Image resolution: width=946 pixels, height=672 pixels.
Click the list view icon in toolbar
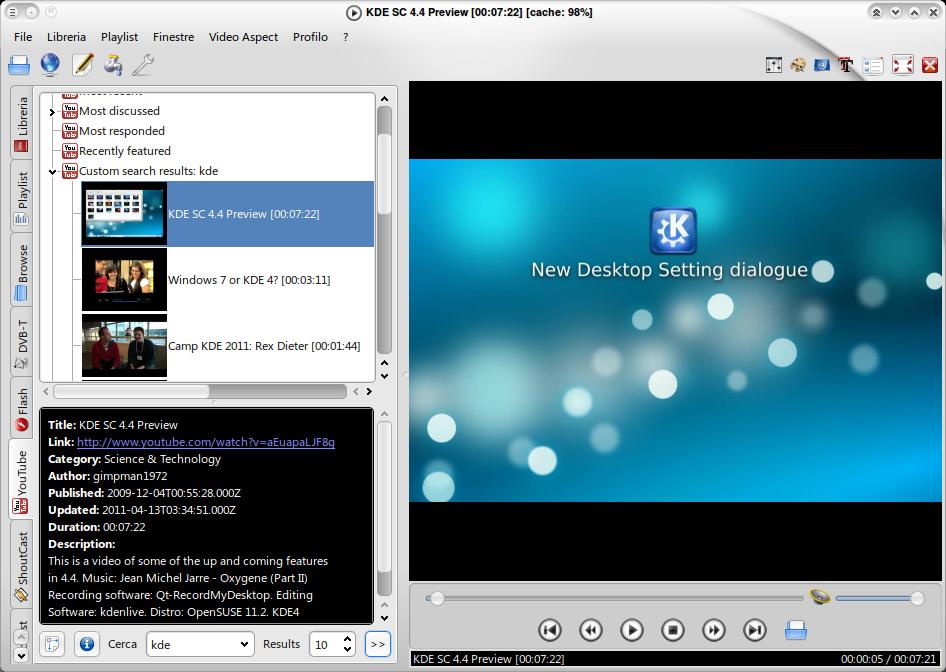click(873, 65)
